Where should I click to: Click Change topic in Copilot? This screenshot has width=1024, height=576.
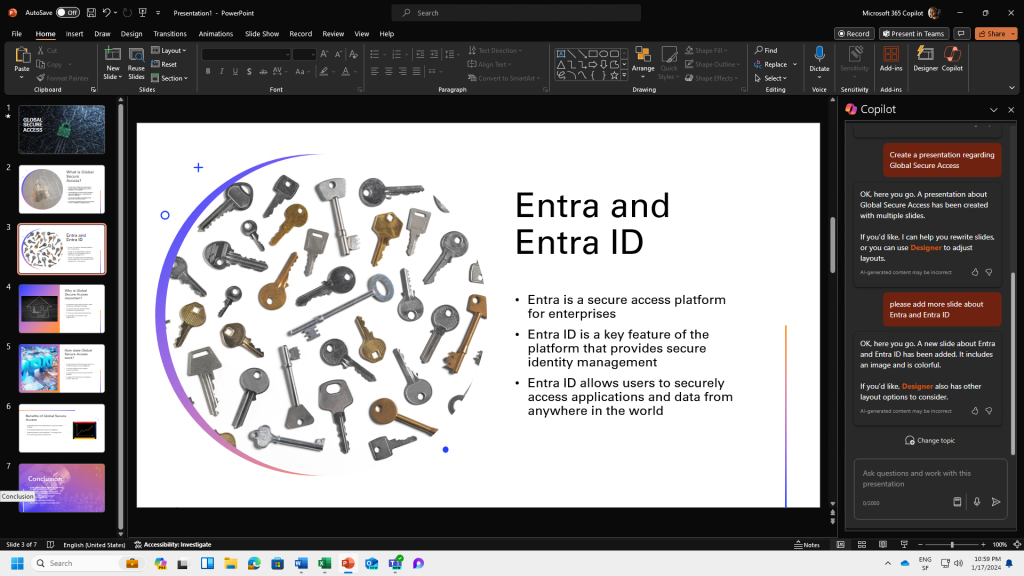[x=930, y=440]
